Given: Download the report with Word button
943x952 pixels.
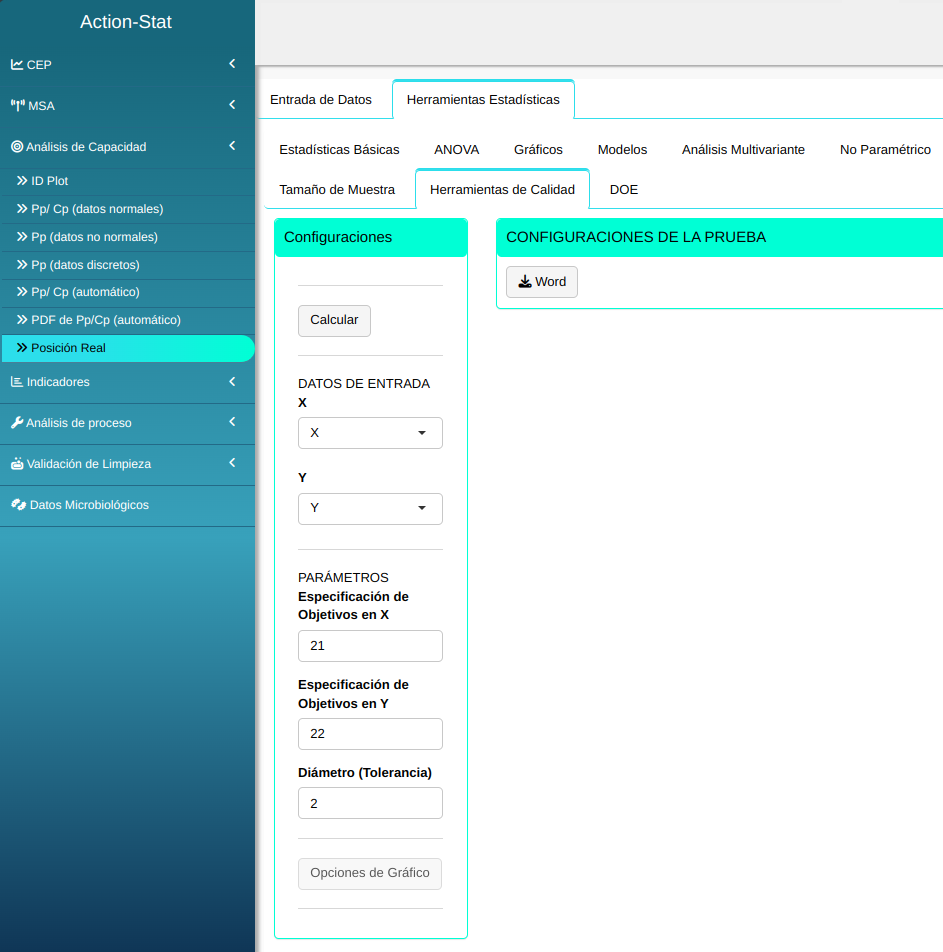Looking at the screenshot, I should point(542,282).
